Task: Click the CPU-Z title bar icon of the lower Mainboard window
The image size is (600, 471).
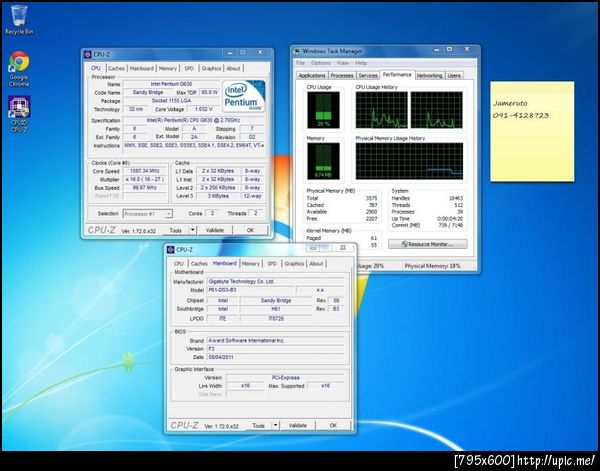Action: tap(171, 249)
